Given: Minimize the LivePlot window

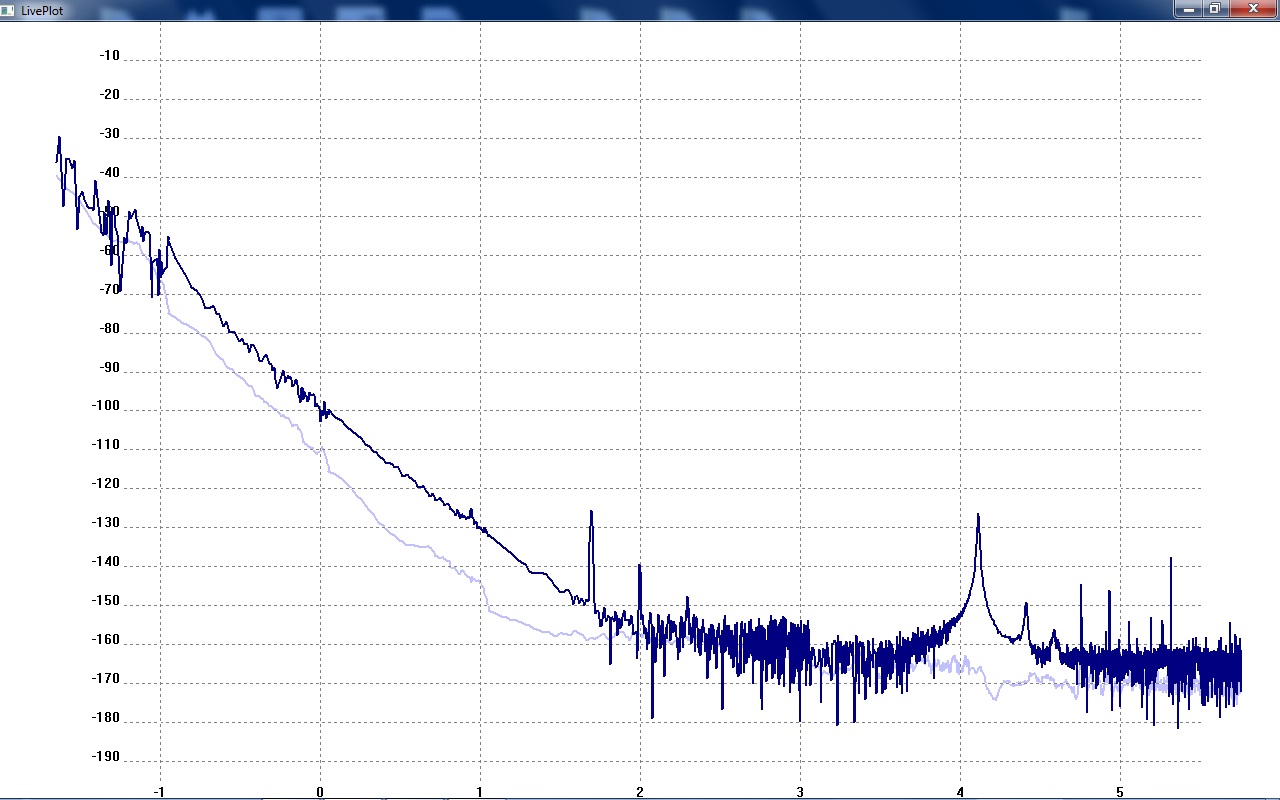Looking at the screenshot, I should coord(1188,8).
